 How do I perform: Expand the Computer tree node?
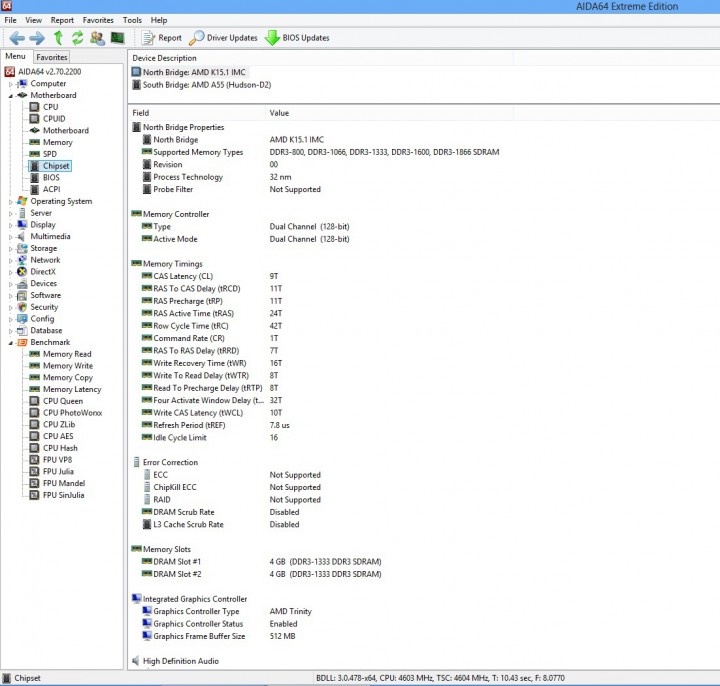point(11,84)
